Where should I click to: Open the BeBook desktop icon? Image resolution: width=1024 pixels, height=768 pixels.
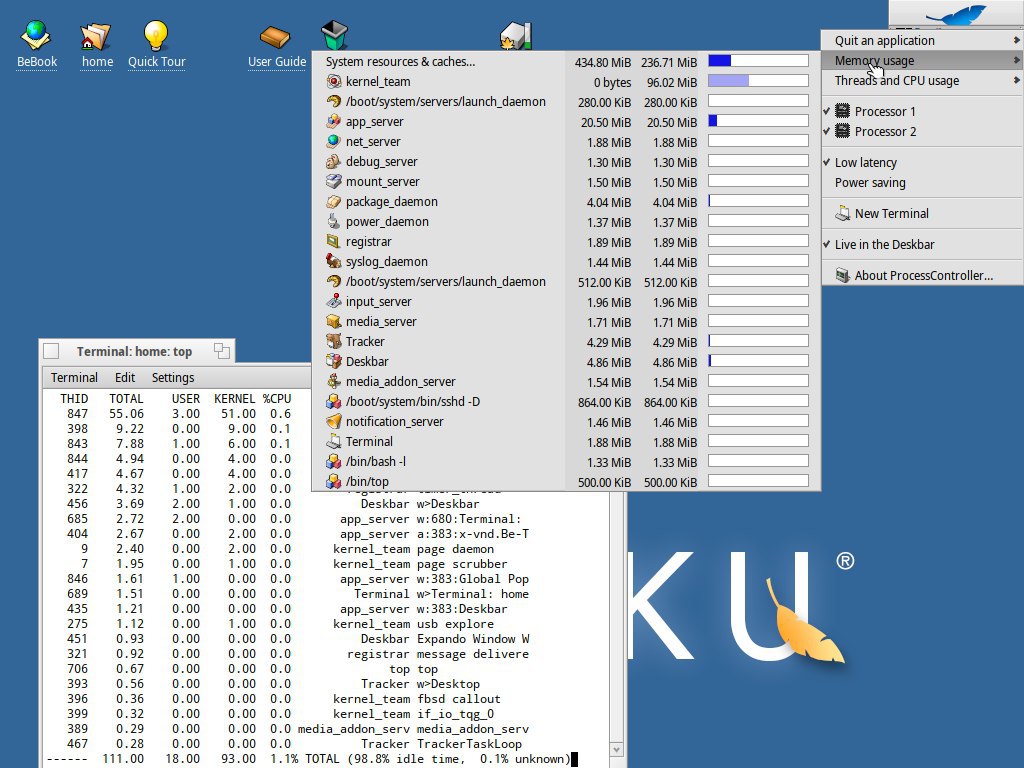click(37, 37)
